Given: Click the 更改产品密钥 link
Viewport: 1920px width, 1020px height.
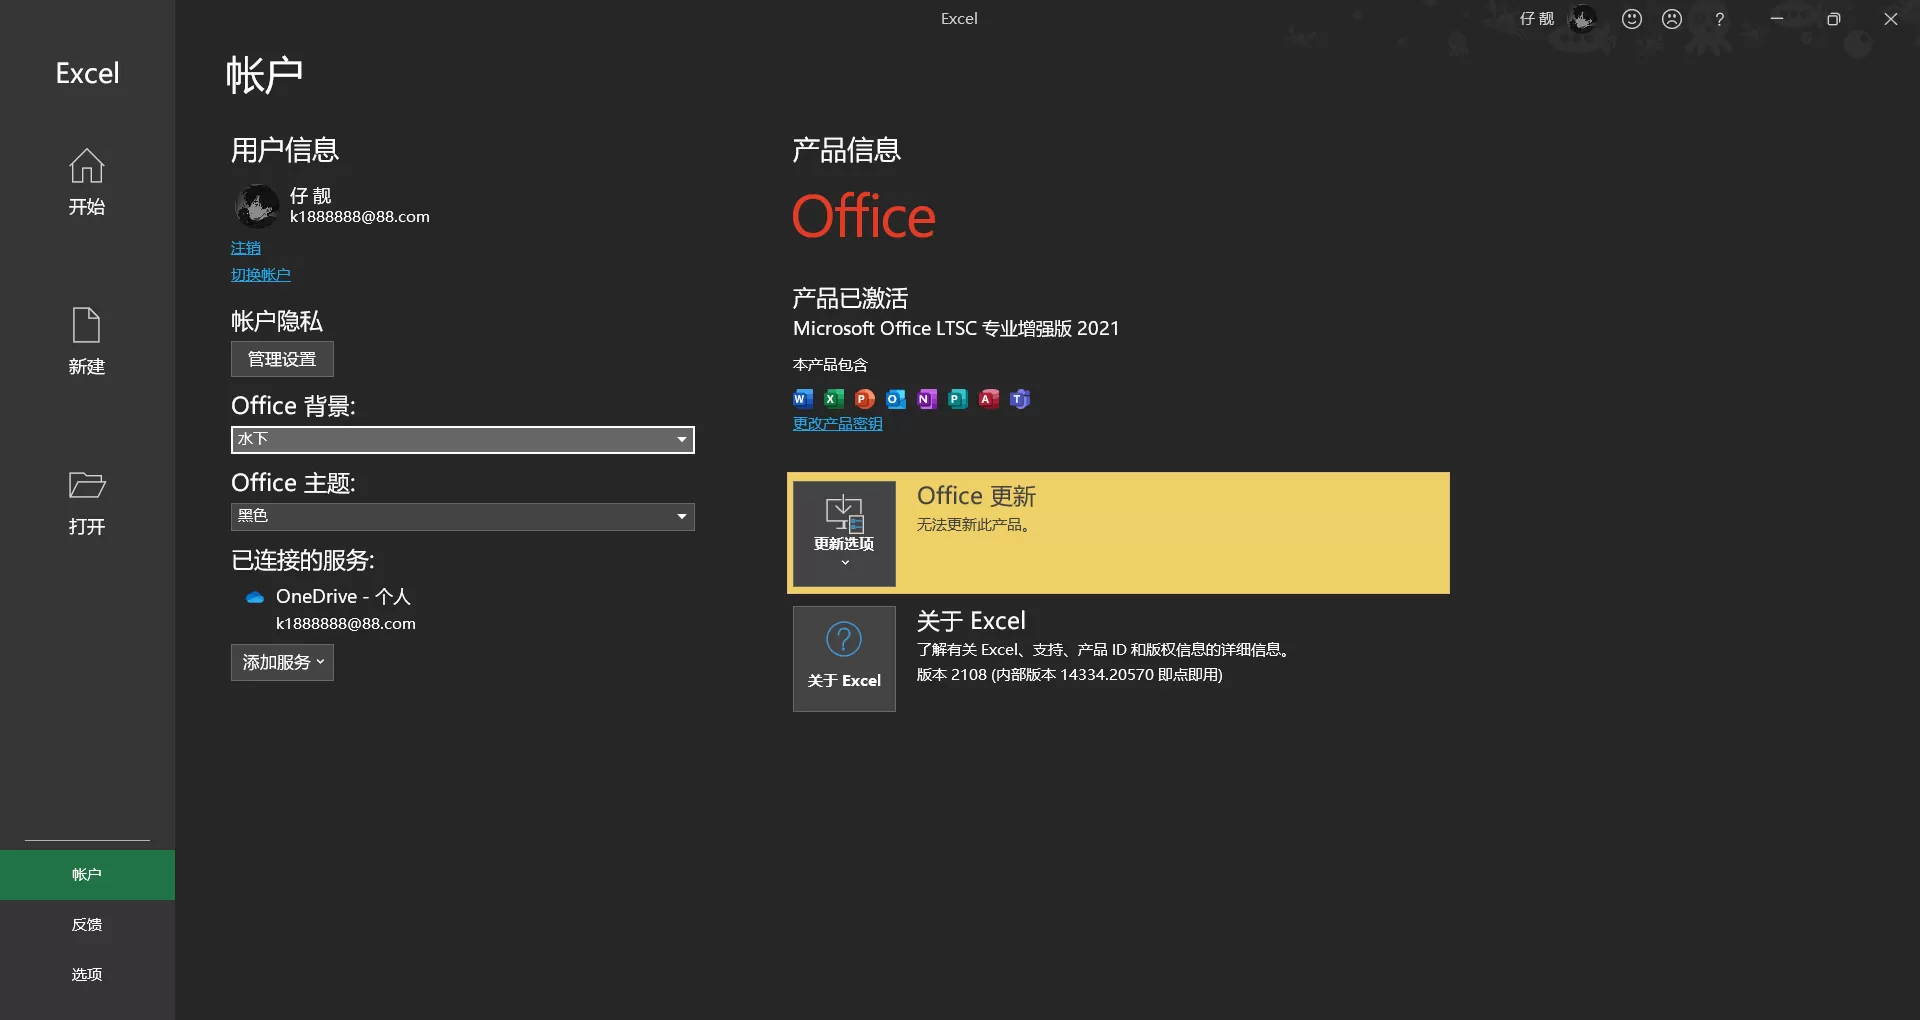Looking at the screenshot, I should (837, 422).
